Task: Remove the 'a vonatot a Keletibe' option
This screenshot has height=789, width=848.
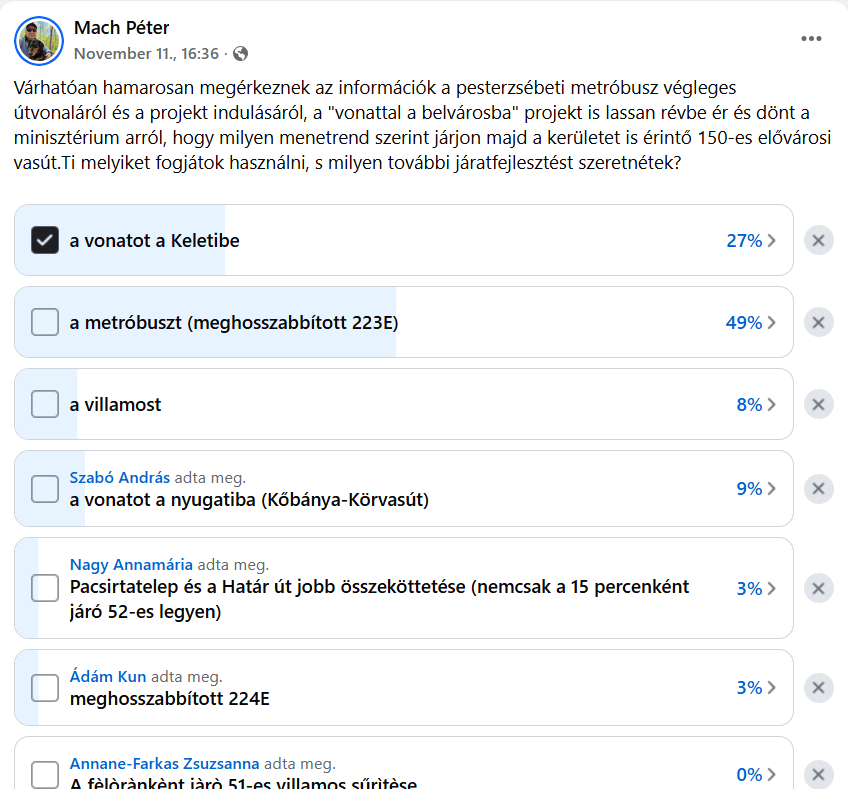Action: 818,240
